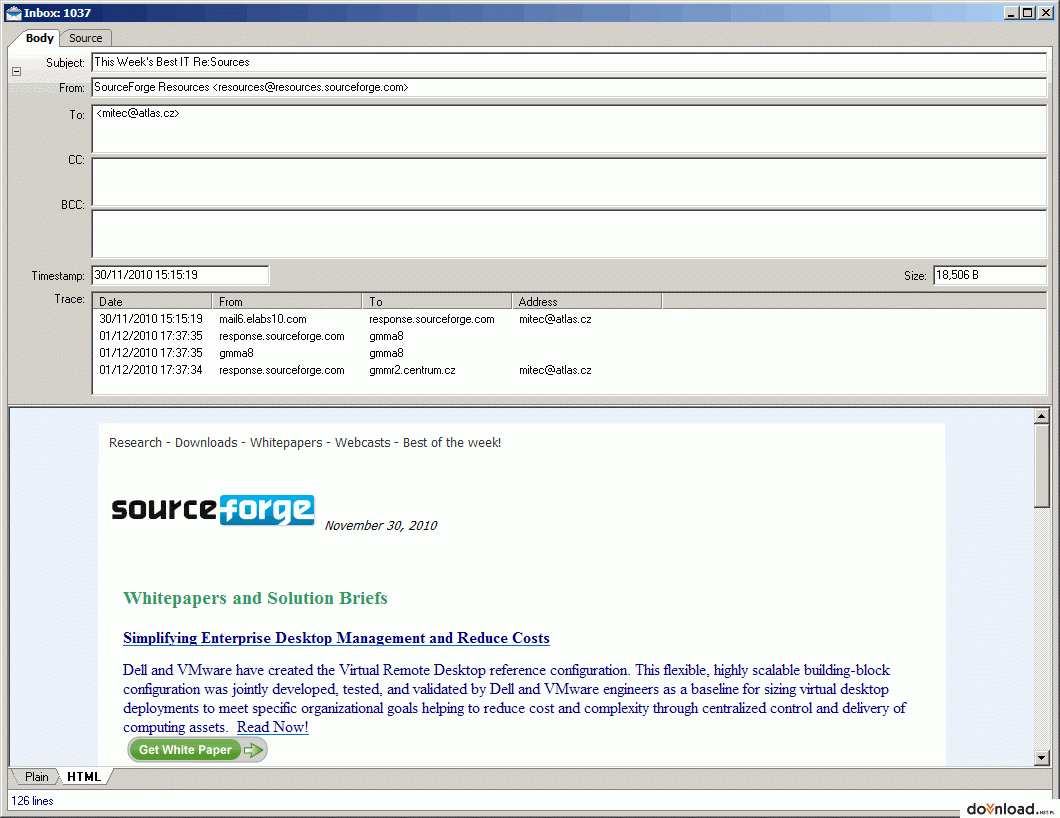This screenshot has height=818, width=1060.
Task: Click the message body scrollbar thumb
Action: (x=1042, y=466)
